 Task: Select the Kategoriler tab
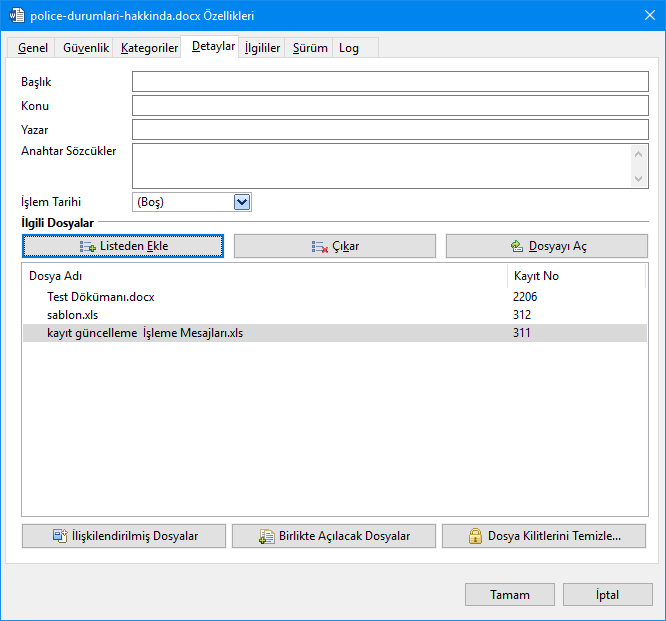coord(149,48)
